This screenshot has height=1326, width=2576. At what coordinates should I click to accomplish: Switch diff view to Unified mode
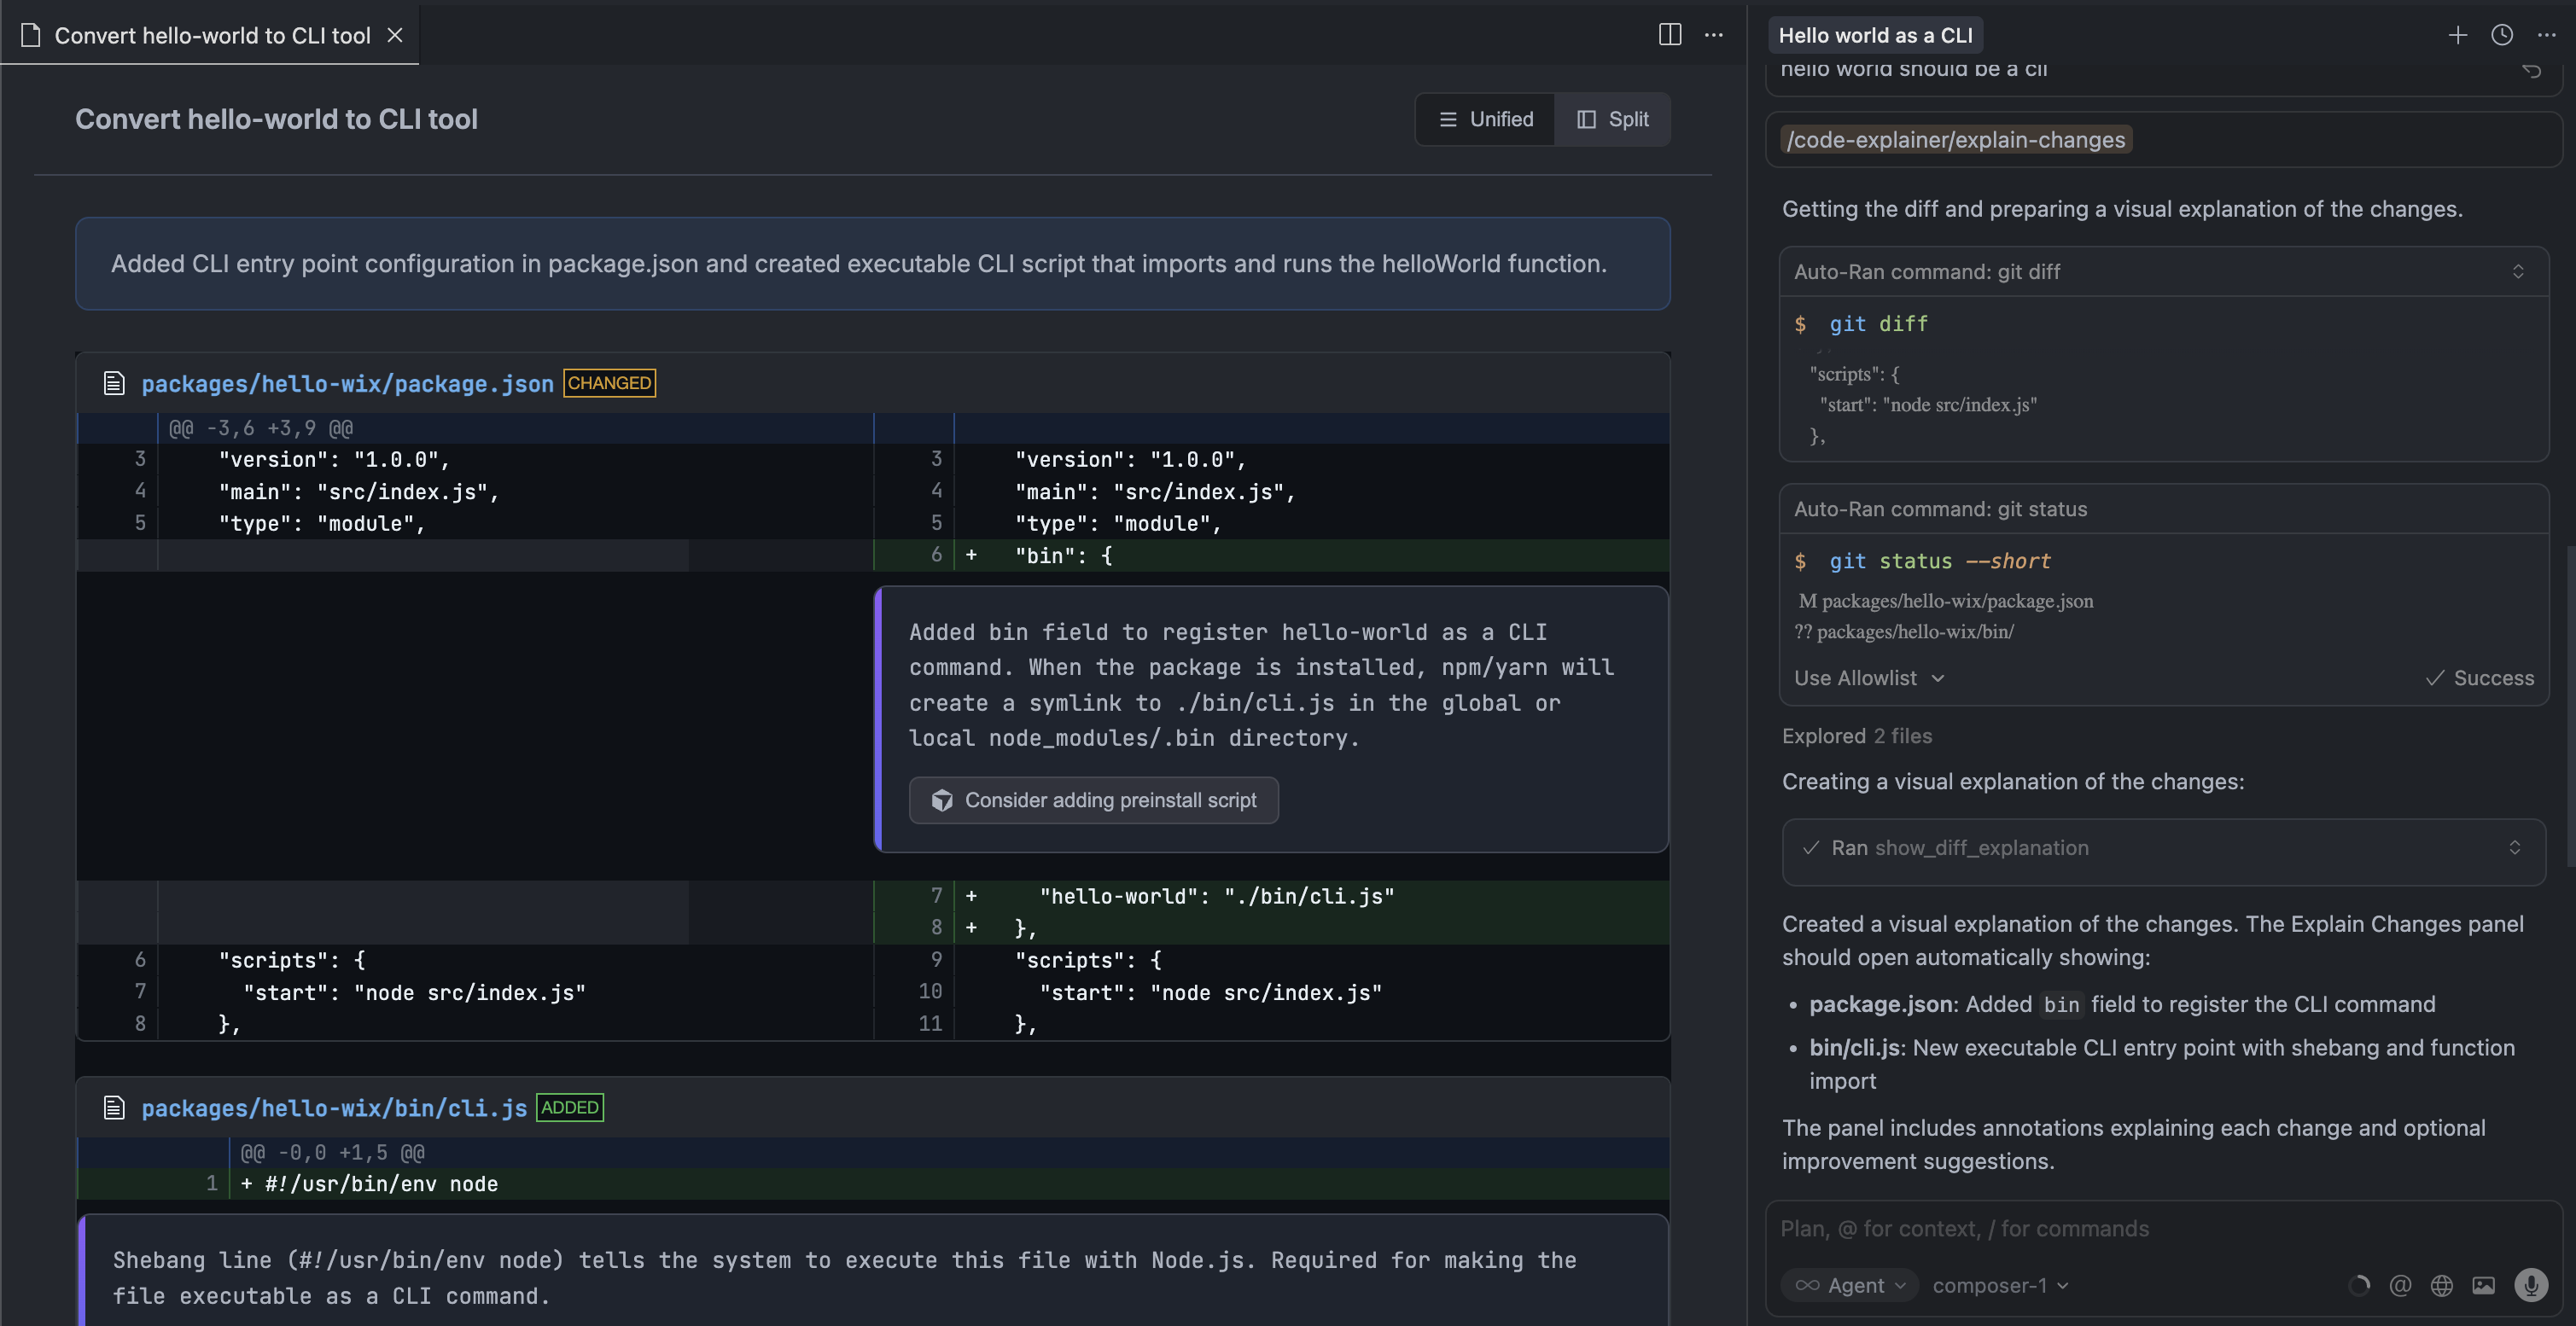click(x=1487, y=119)
